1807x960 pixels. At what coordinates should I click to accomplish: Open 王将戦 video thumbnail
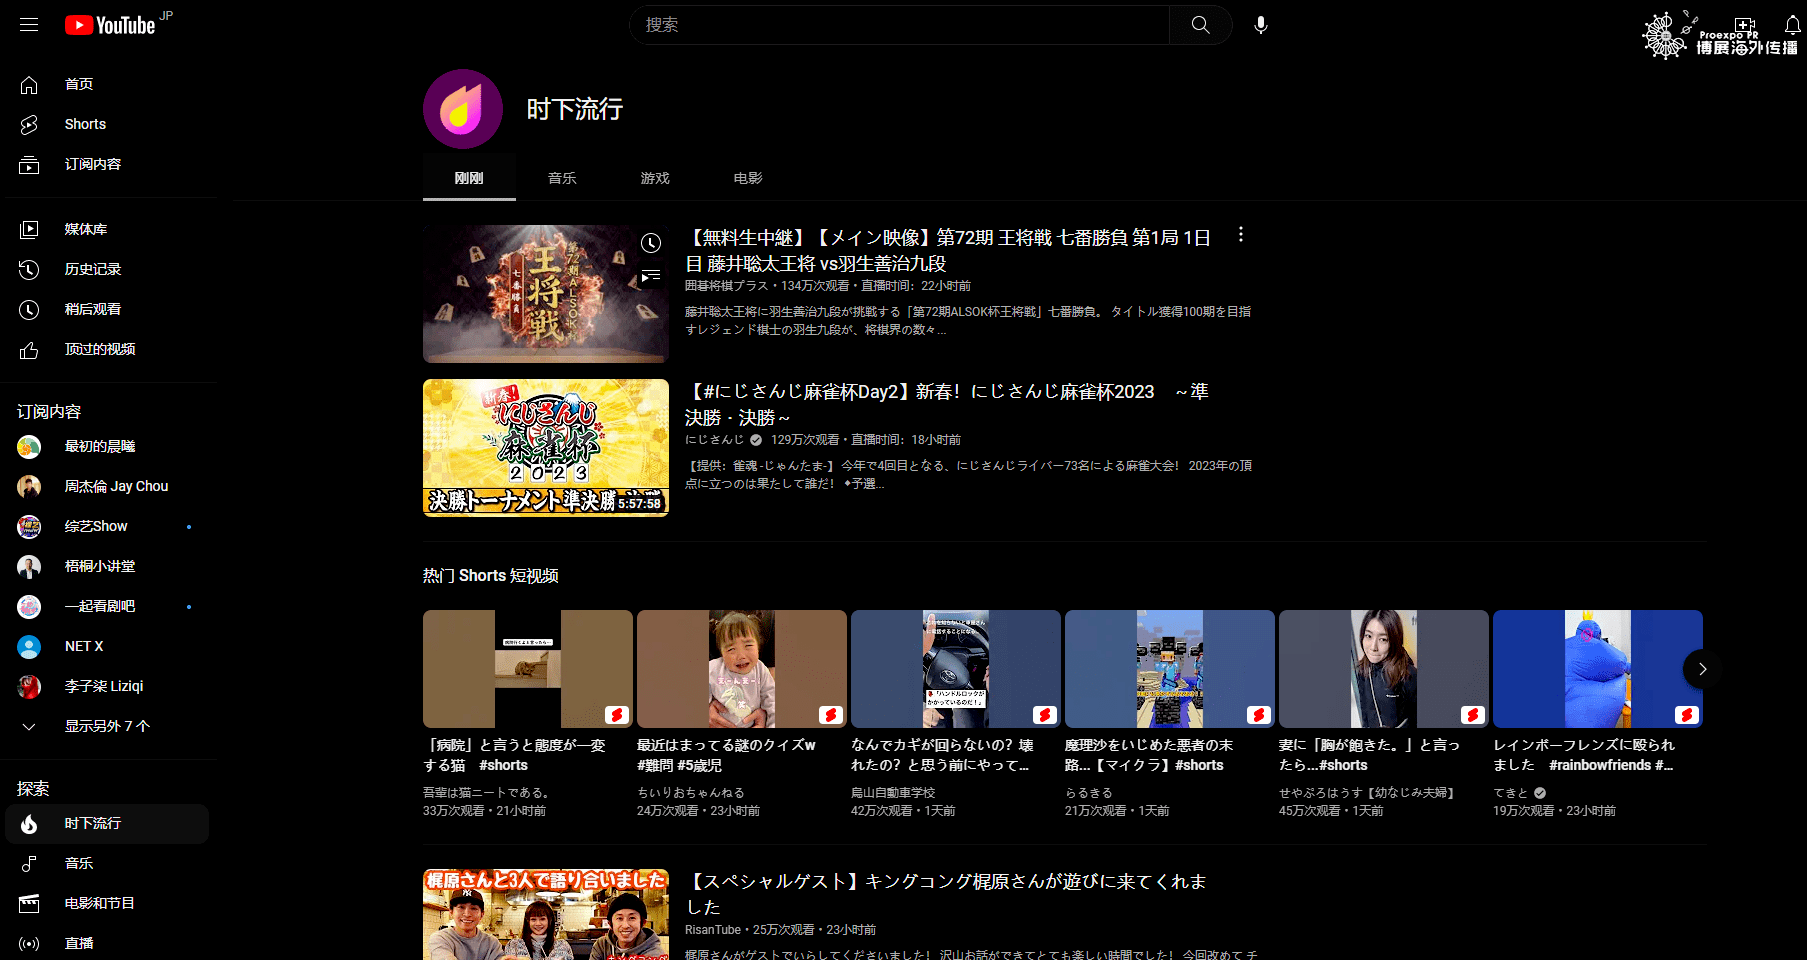(x=546, y=294)
